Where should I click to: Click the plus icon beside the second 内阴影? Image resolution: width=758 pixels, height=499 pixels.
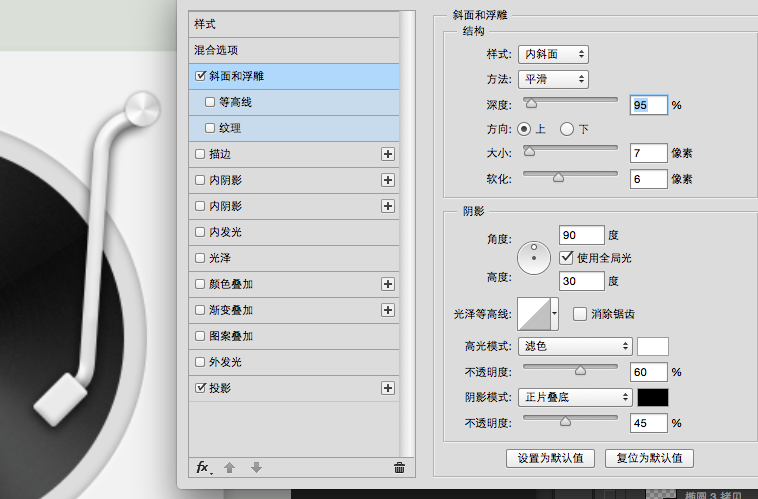tap(388, 206)
